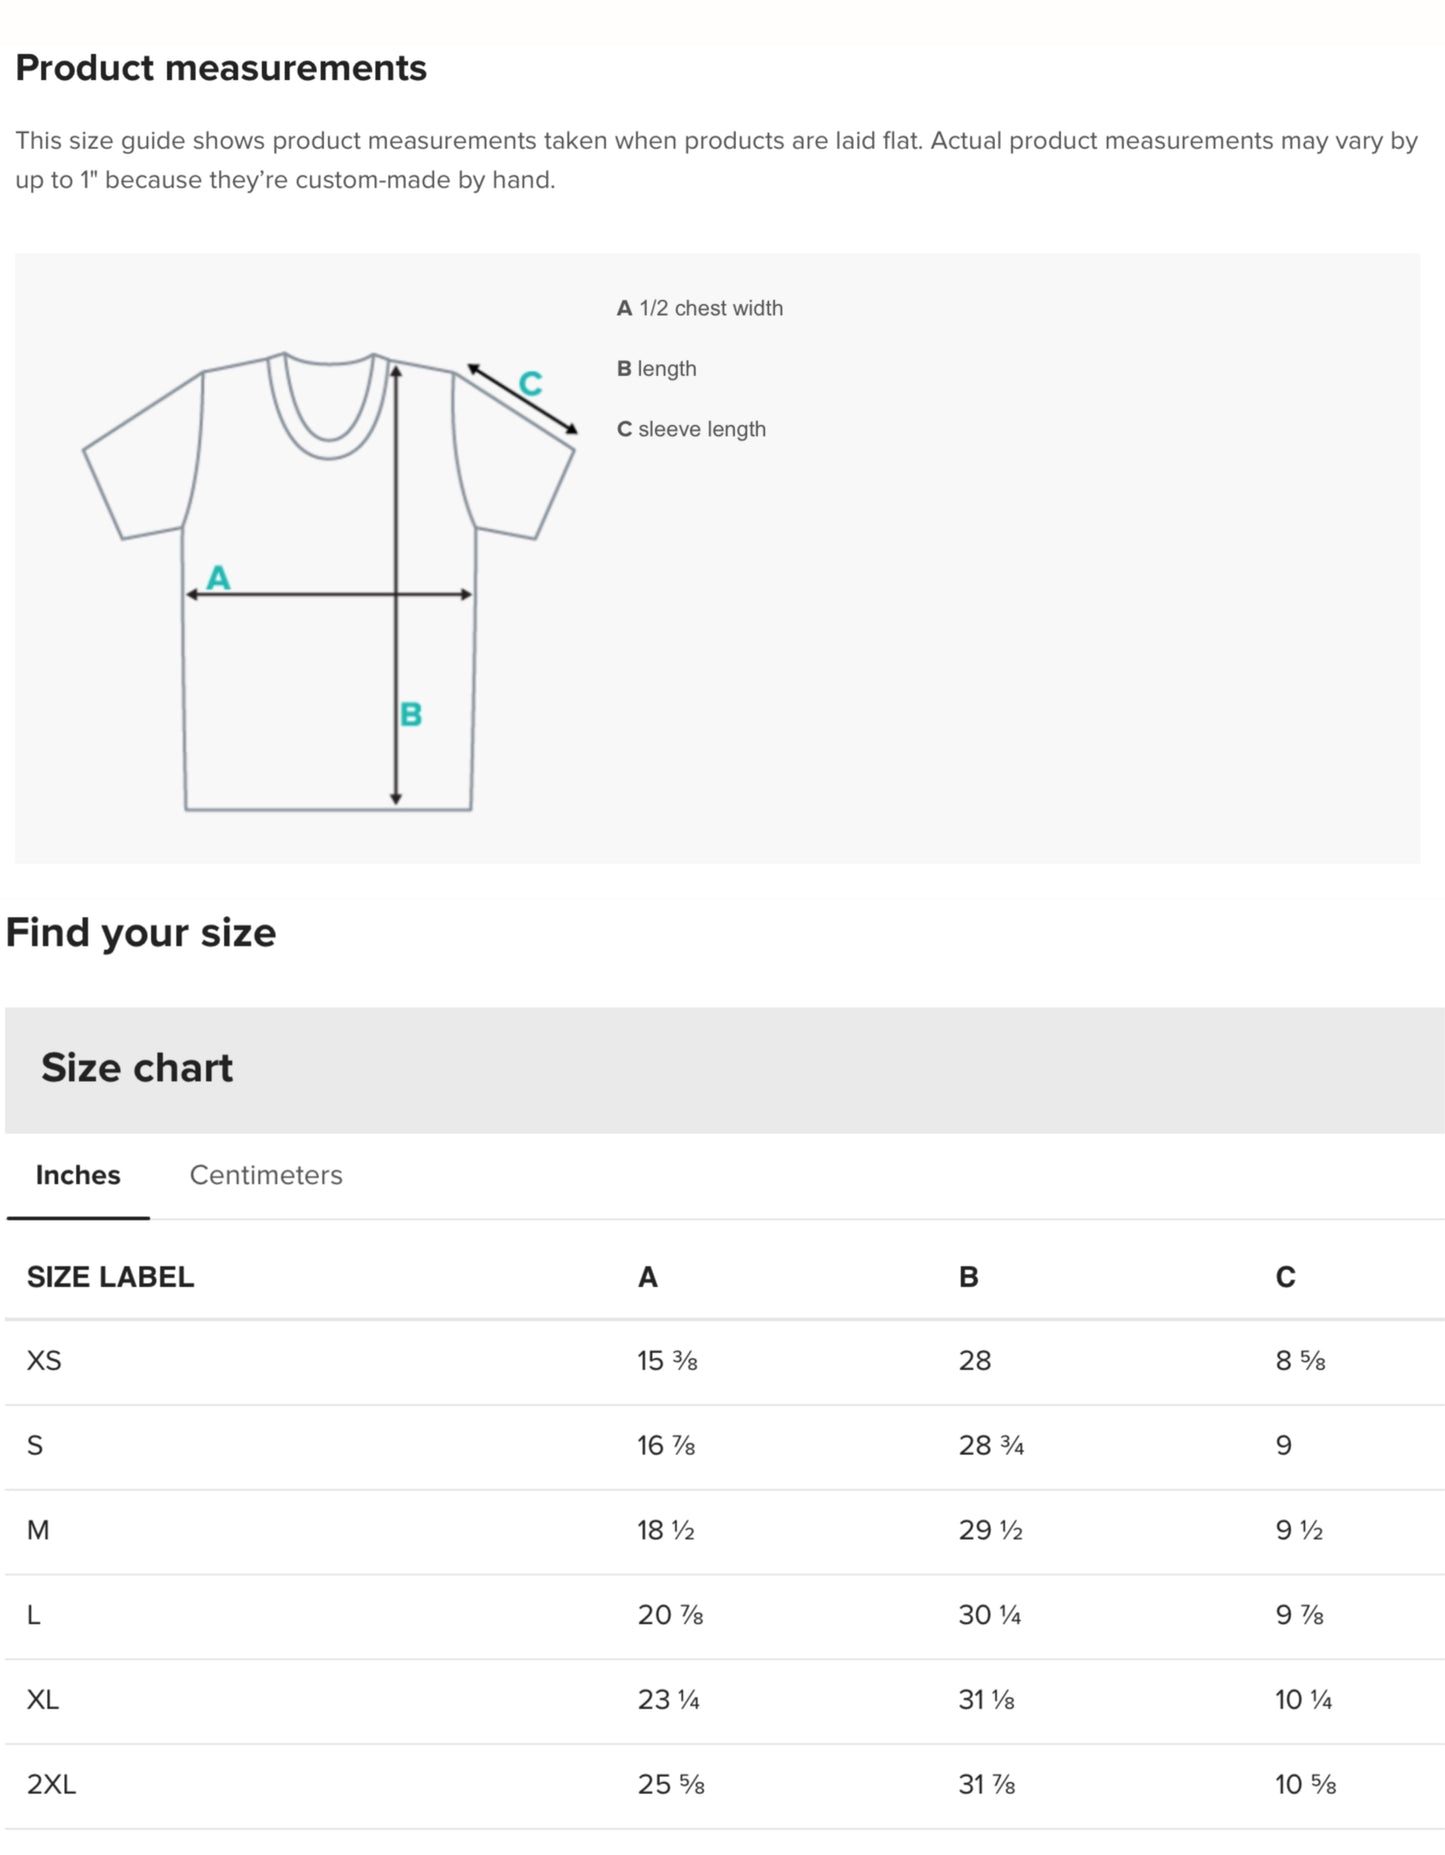The height and width of the screenshot is (1855, 1445).
Task: Click the teal letter A on the diagram
Action: coord(218,578)
